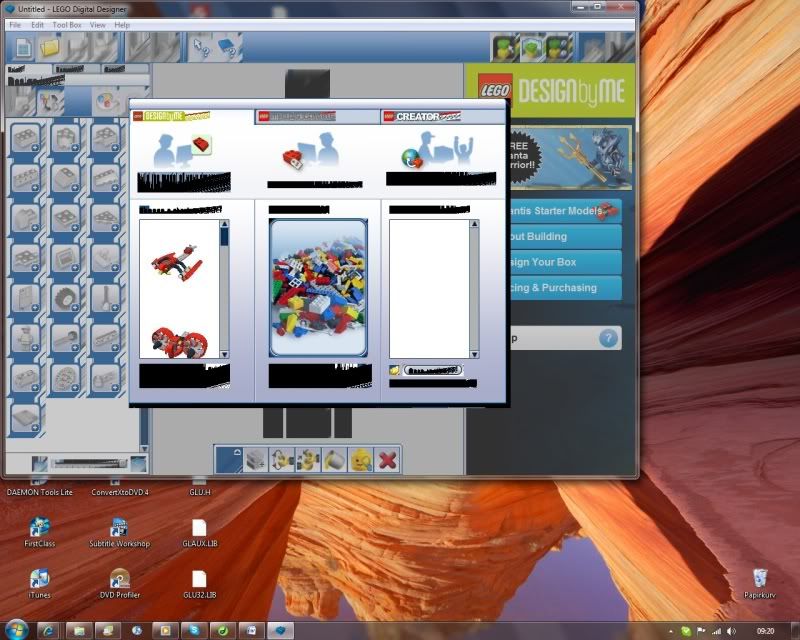
Task: Click the cursor with question mark help icon
Action: coord(201,47)
